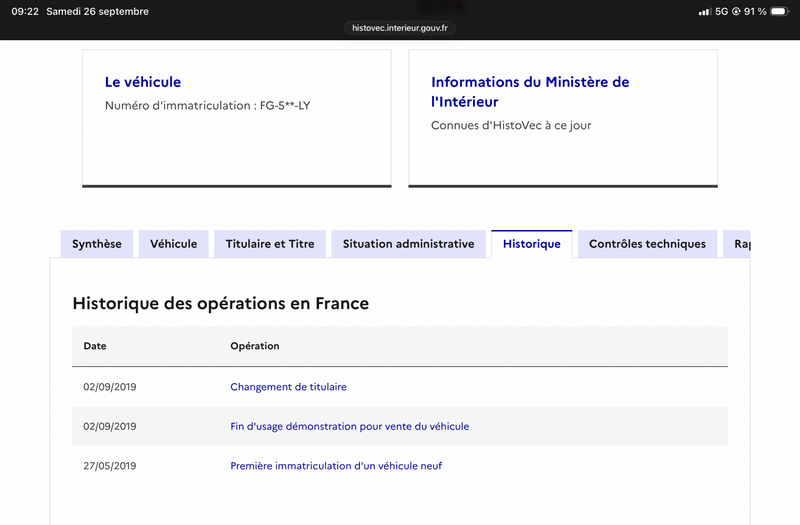This screenshot has height=525, width=800.
Task: Tap the battery icon in status bar
Action: click(780, 11)
